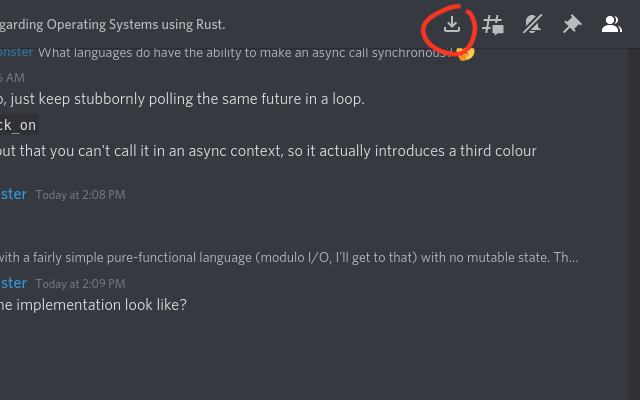
Task: Mute channel with the crossed bell icon
Action: point(532,24)
